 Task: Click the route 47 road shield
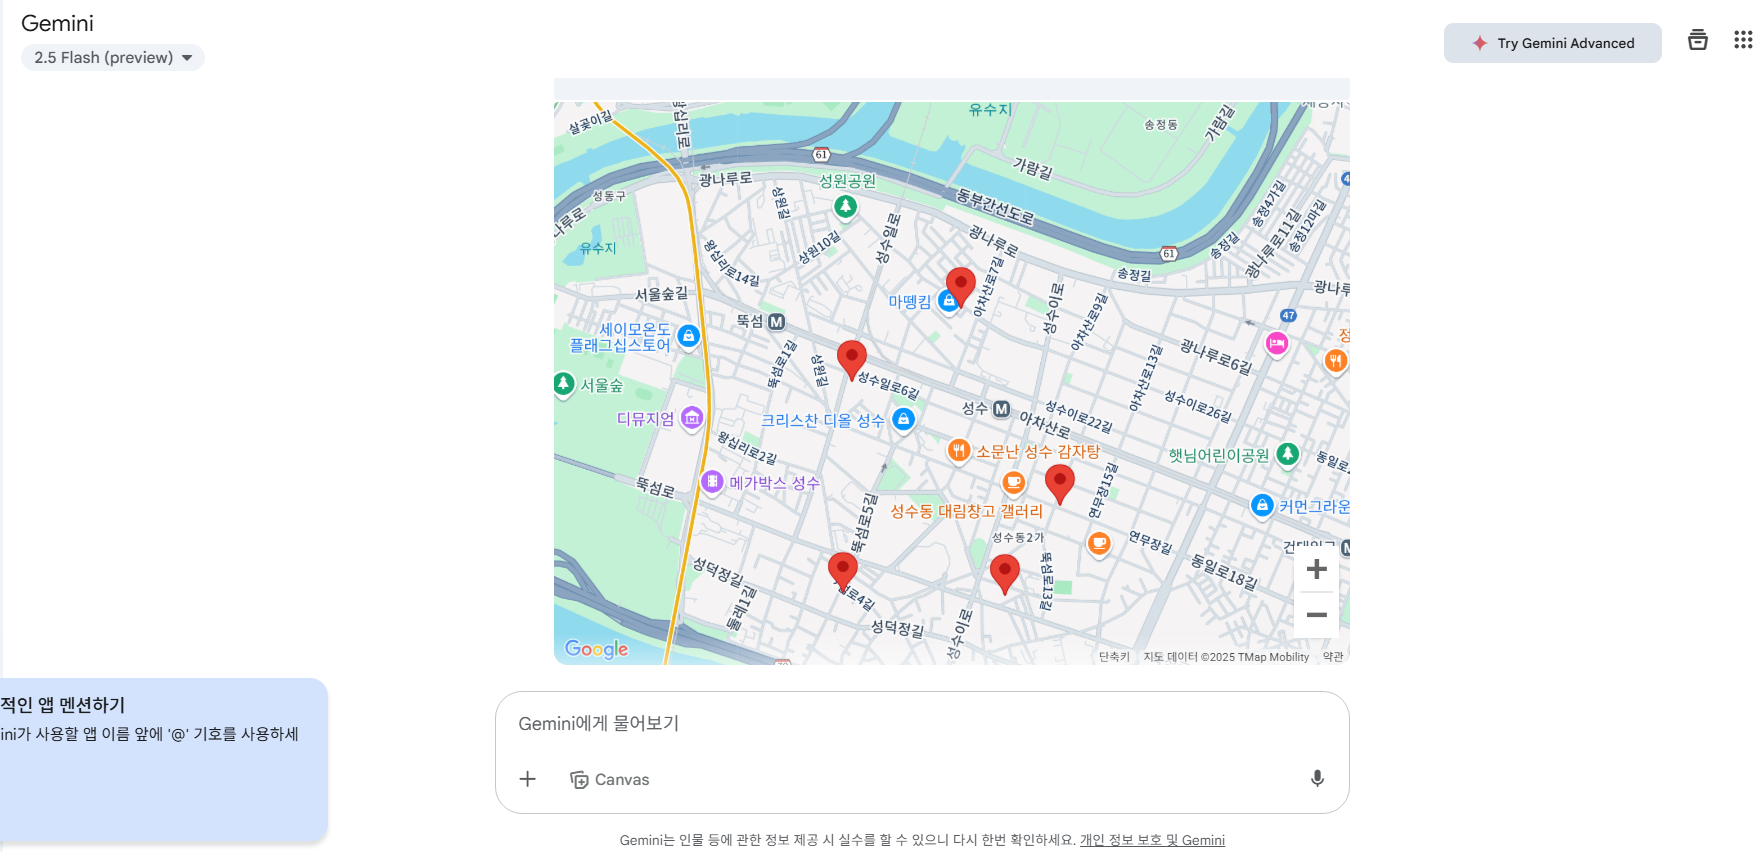pos(1288,315)
